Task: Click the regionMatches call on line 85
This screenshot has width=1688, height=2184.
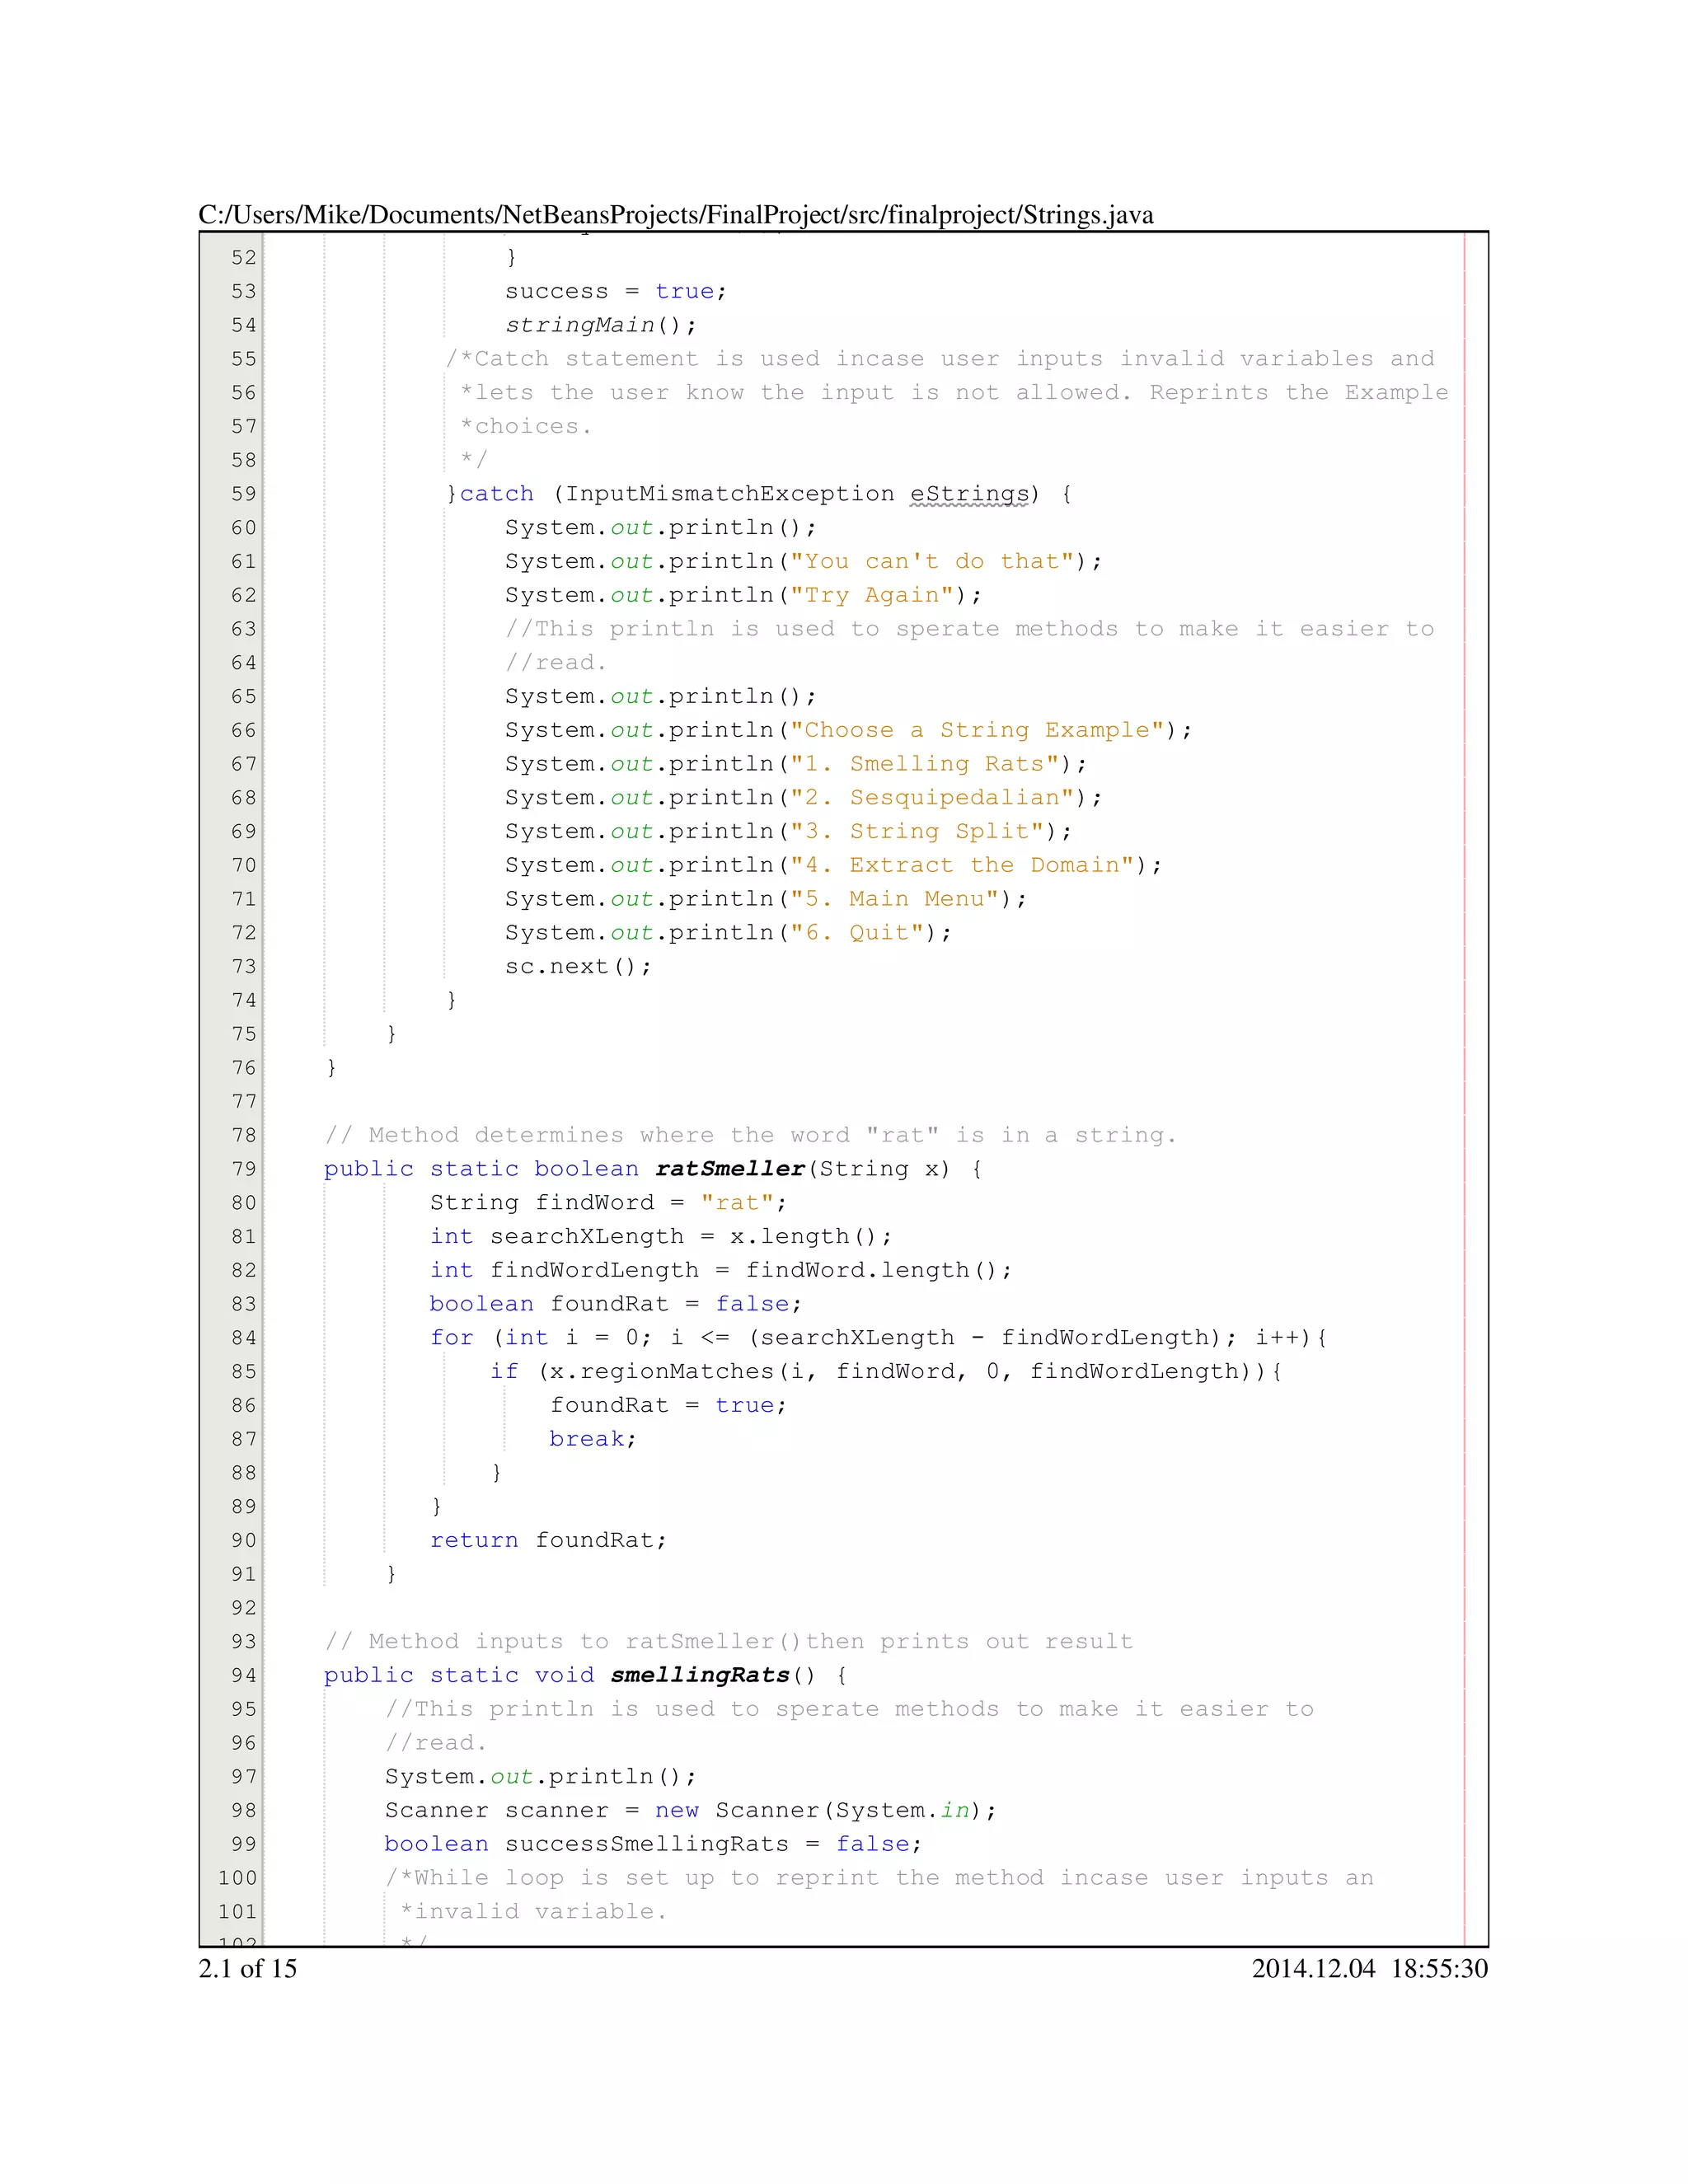Action: click(677, 1372)
